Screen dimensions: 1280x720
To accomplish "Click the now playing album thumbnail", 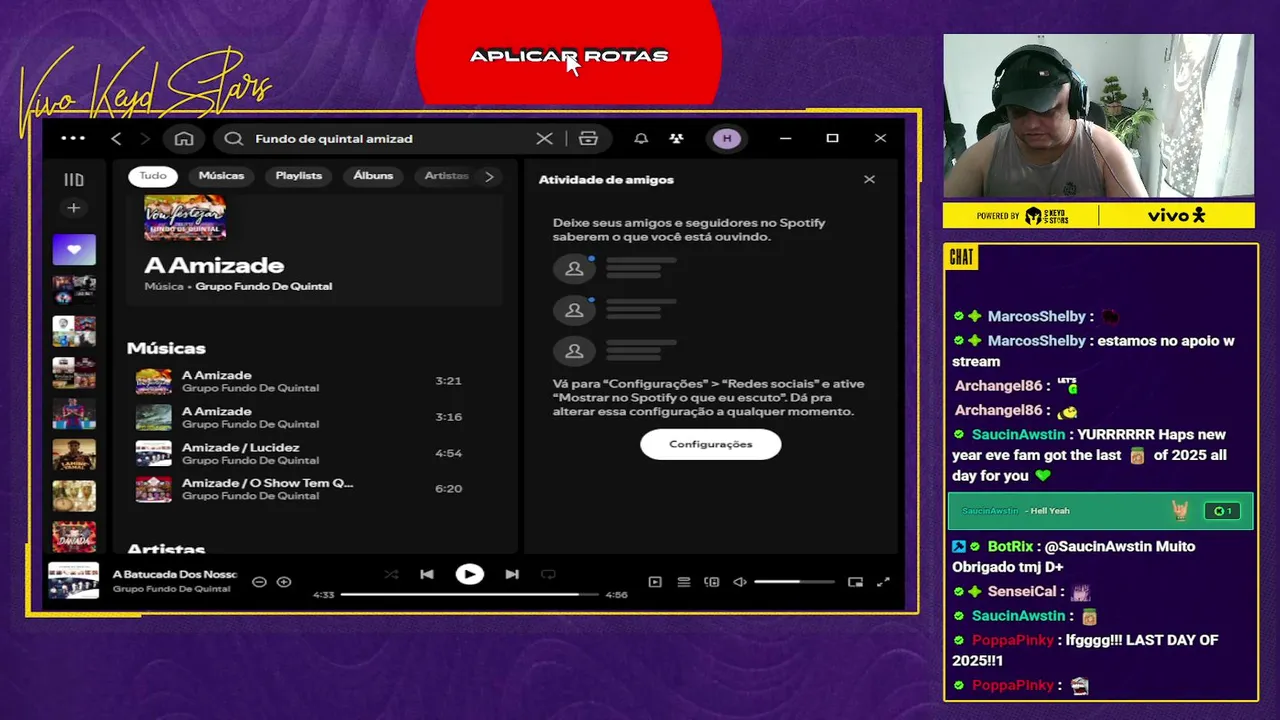I will pos(74,581).
